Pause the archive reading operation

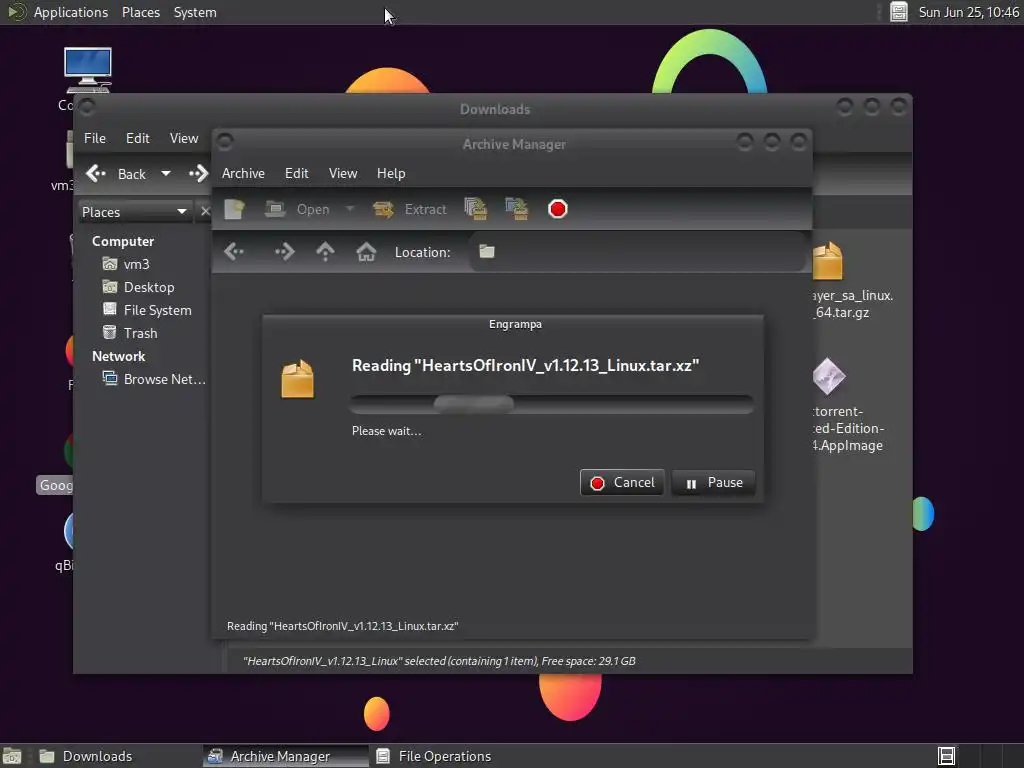coord(713,483)
